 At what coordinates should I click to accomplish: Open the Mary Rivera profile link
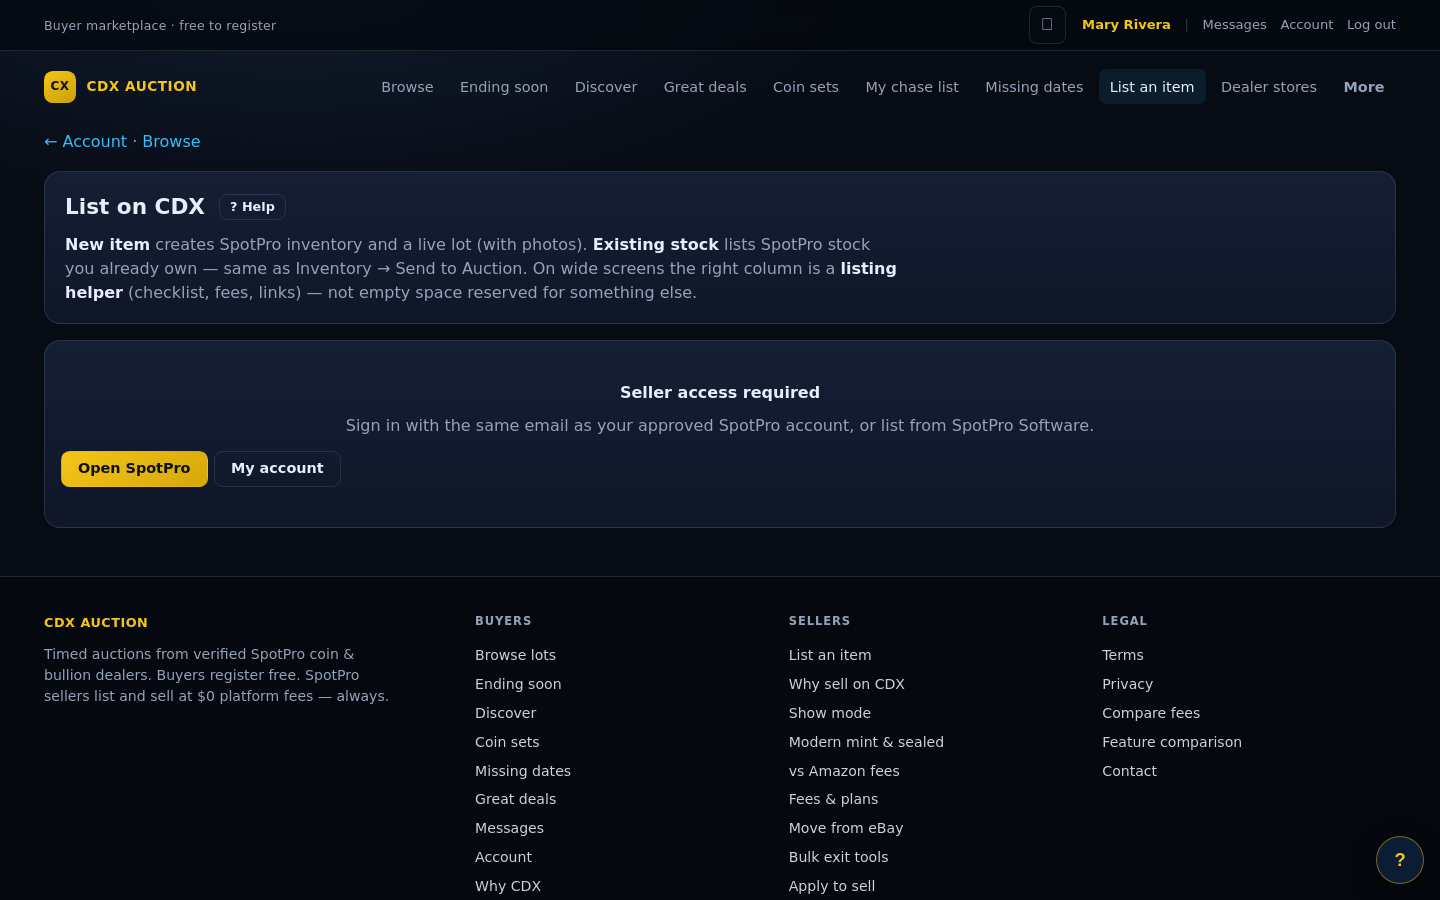click(x=1126, y=25)
